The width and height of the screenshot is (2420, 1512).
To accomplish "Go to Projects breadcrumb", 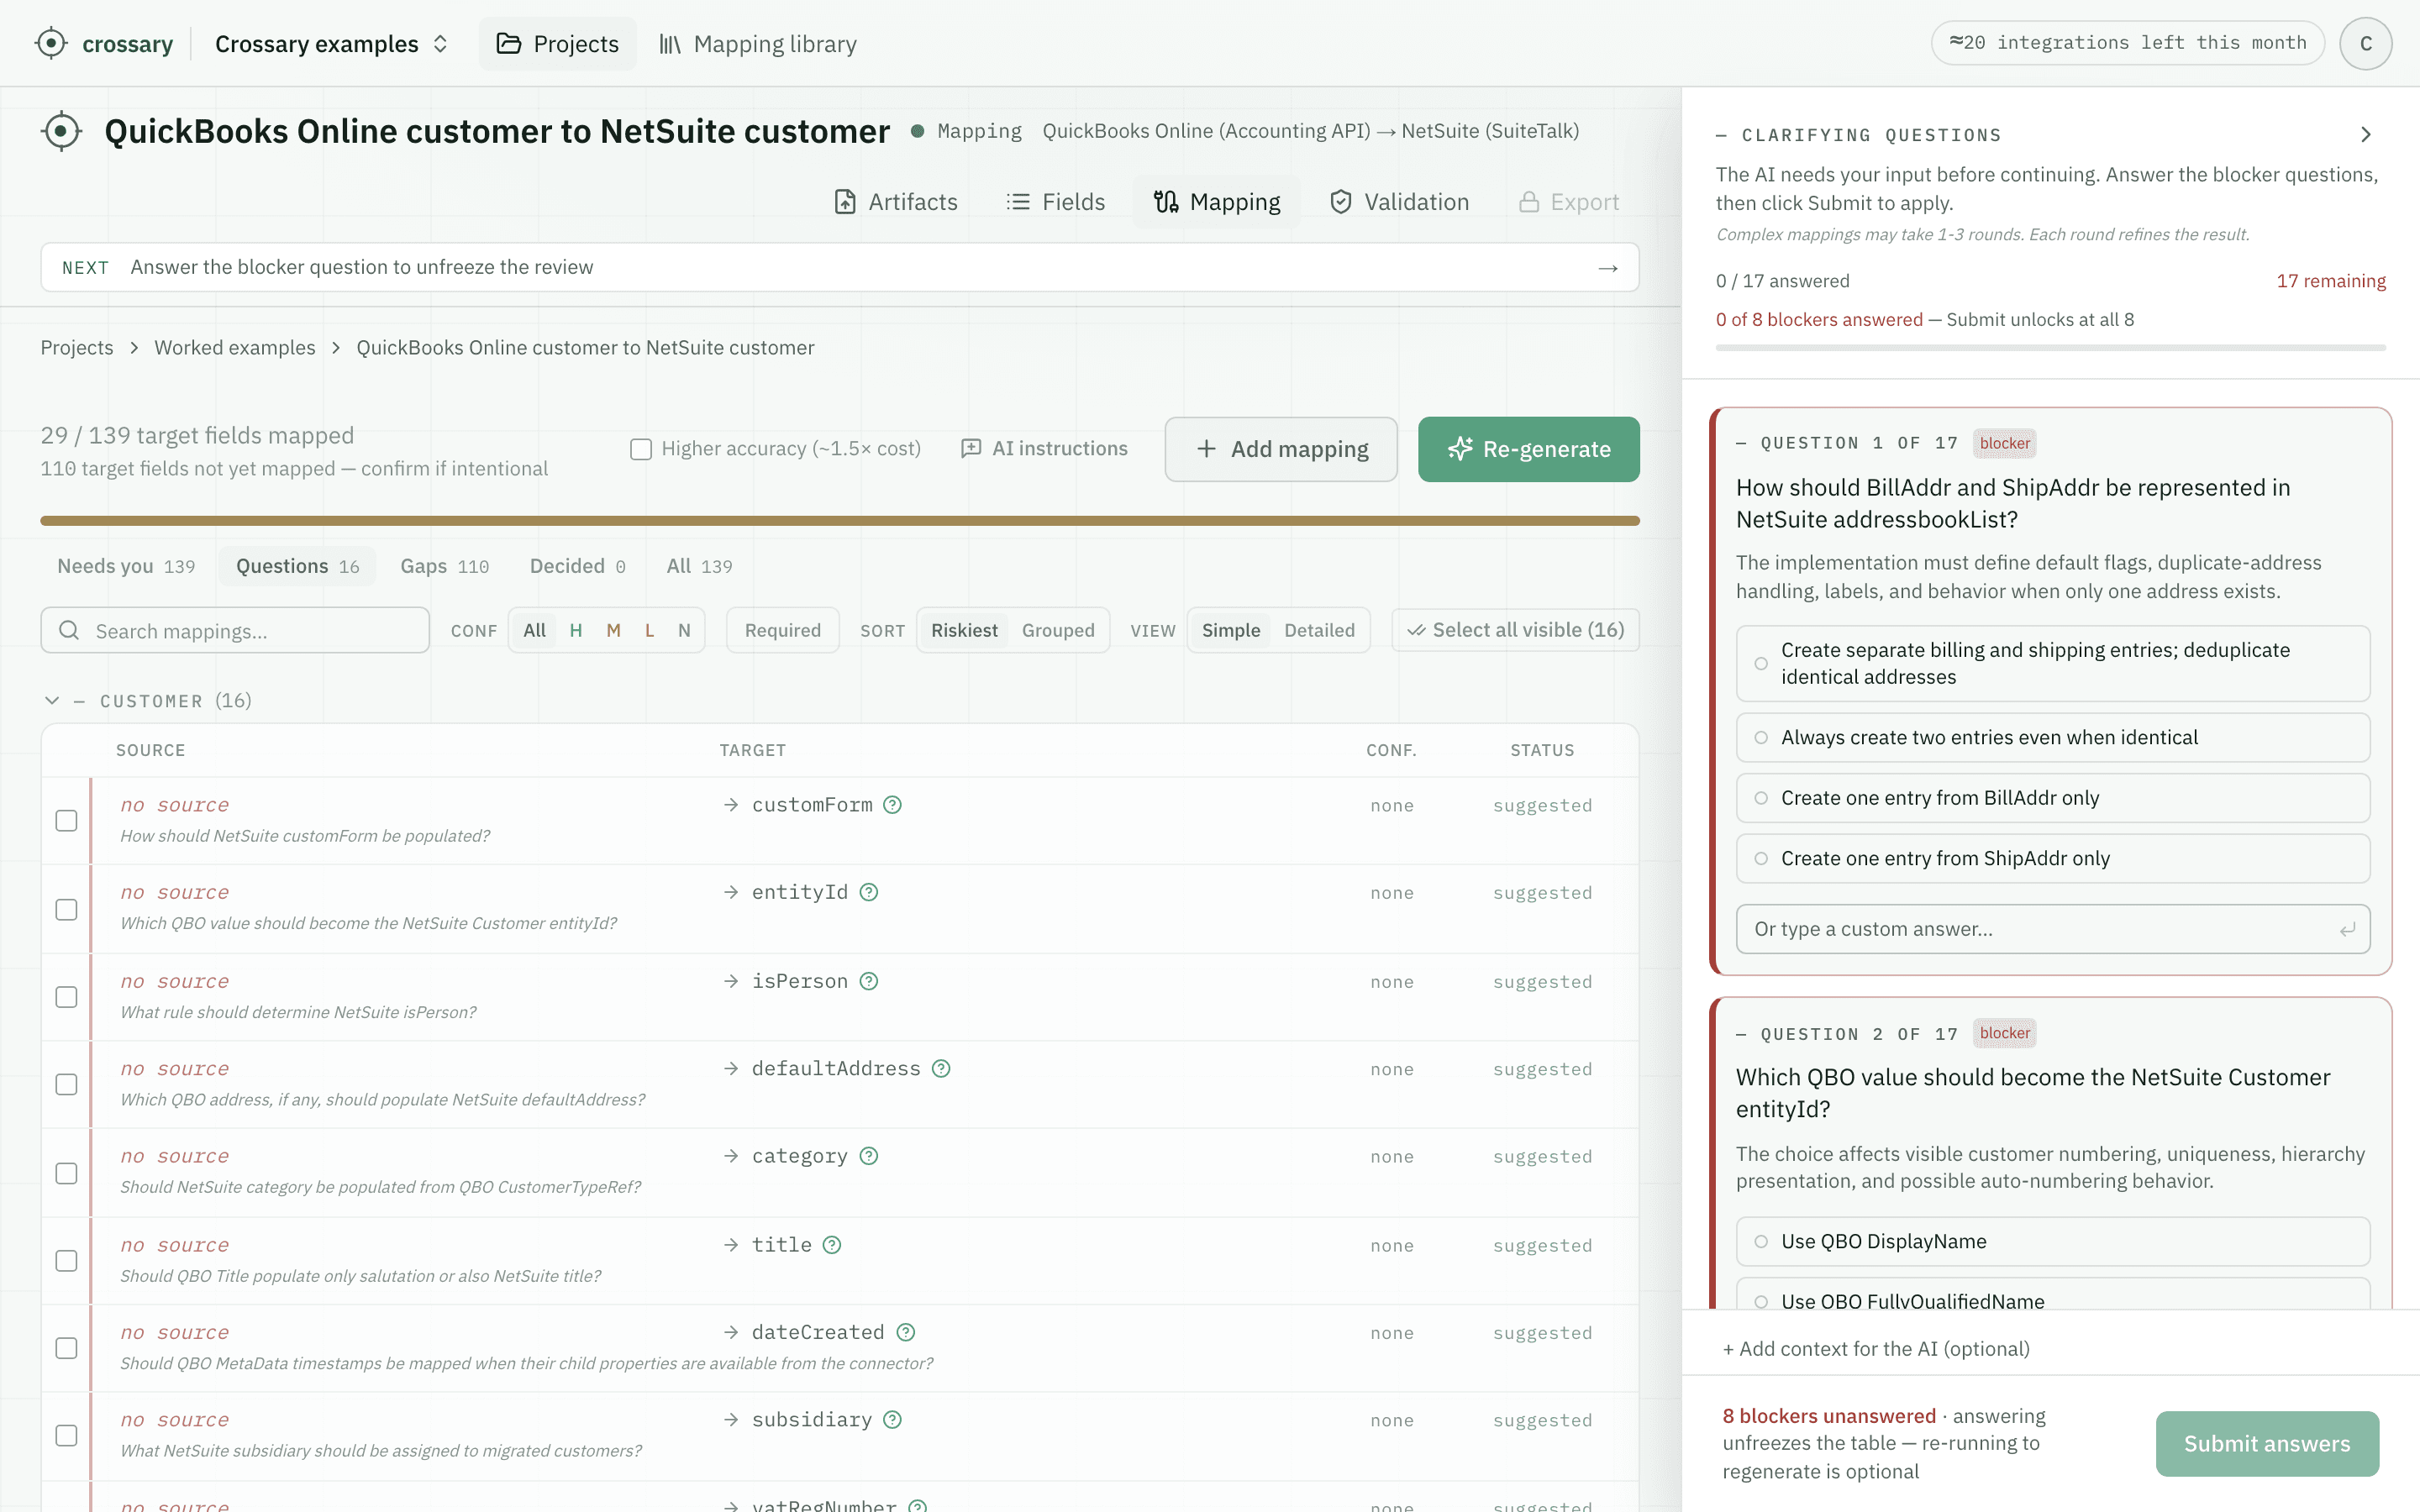I will [77, 347].
